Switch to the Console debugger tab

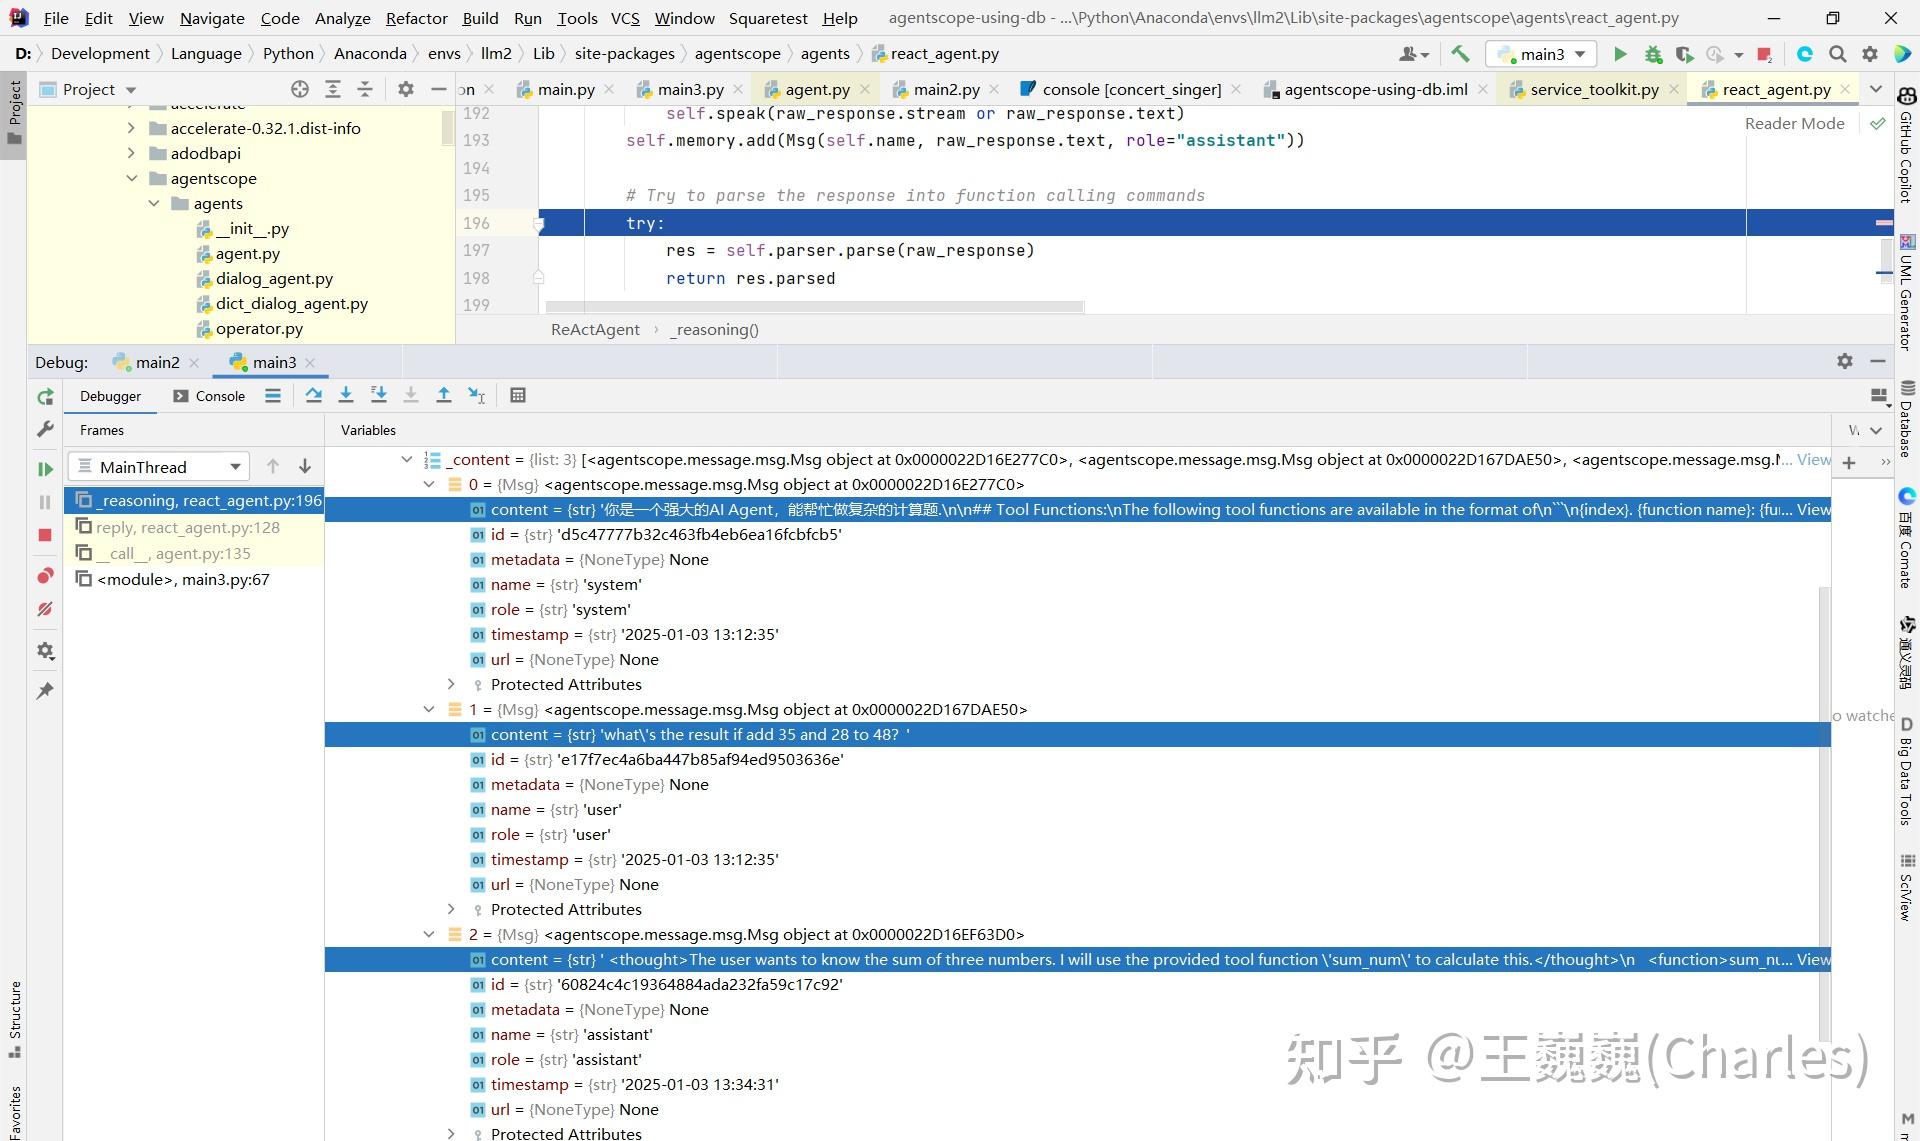tap(208, 396)
